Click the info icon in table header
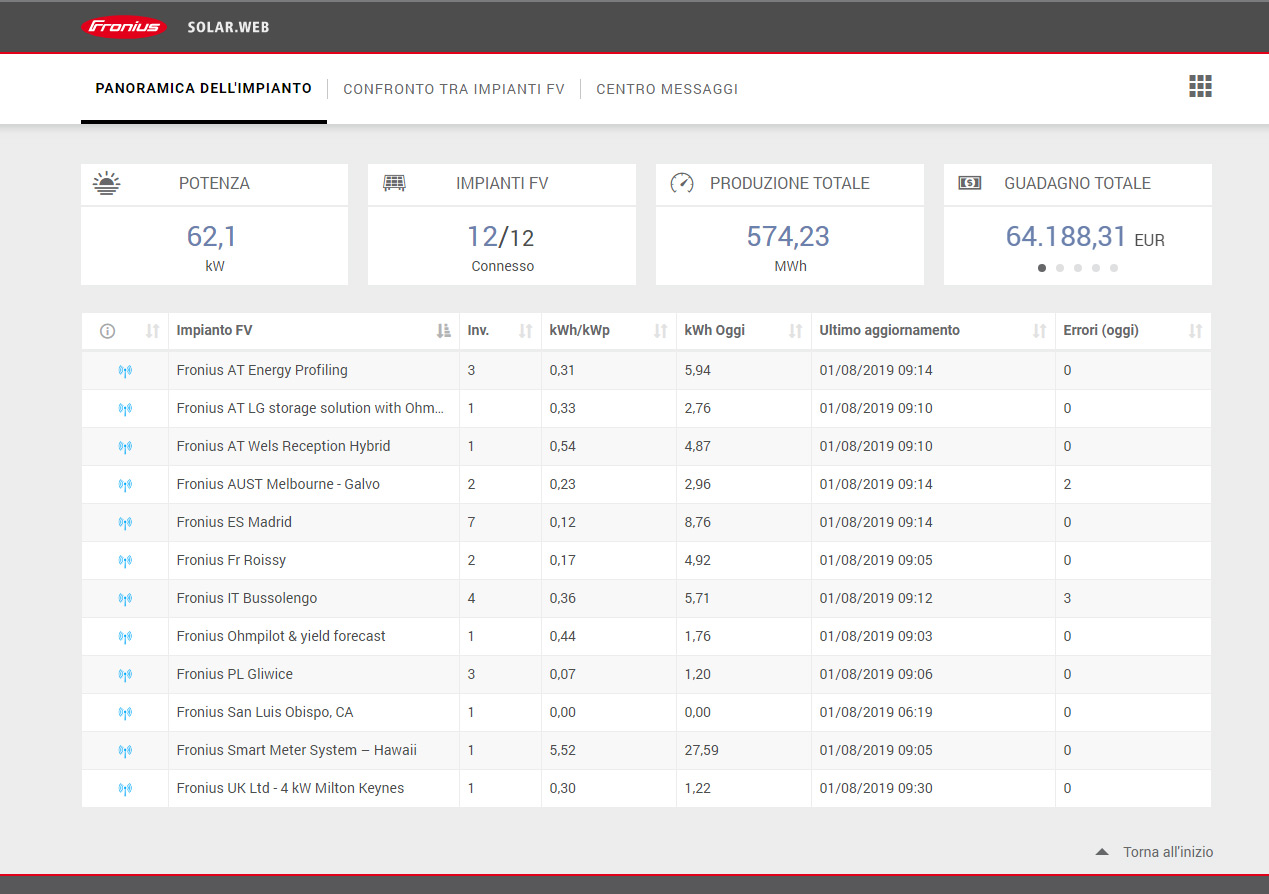The image size is (1269, 894). [x=108, y=331]
